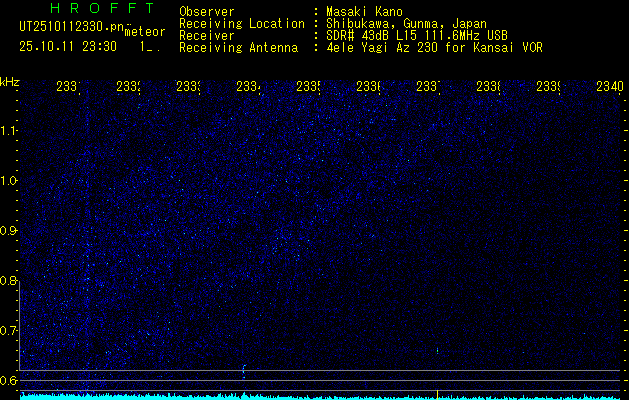The image size is (629, 400).
Task: Select the 1.1 kHz frequency label
Action: 9,131
